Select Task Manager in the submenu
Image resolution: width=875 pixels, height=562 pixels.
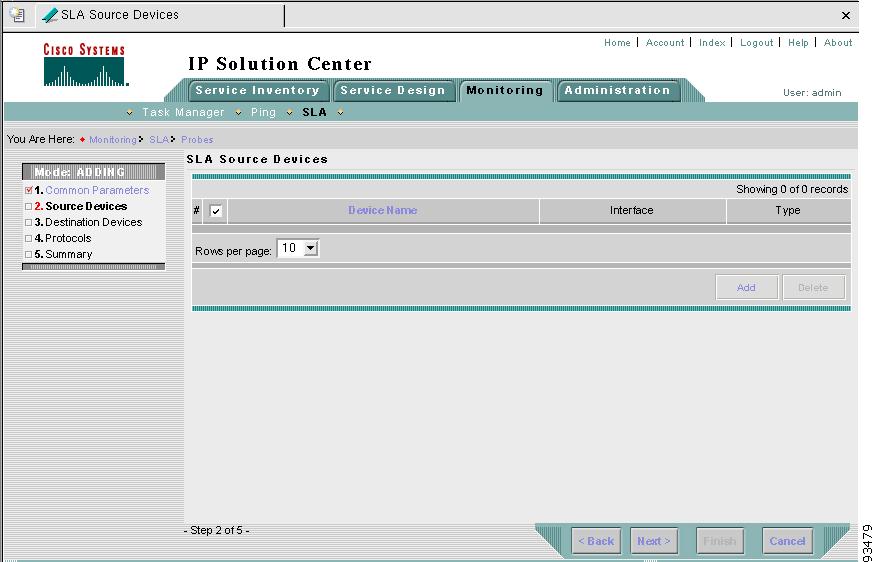click(x=183, y=112)
